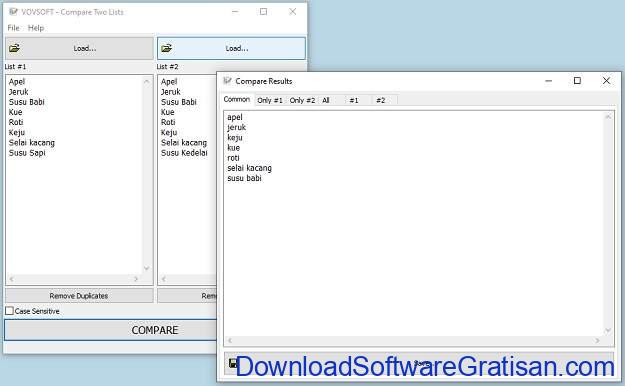This screenshot has width=625, height=386.
Task: Click 'Roti' in List #2
Action: coord(168,122)
